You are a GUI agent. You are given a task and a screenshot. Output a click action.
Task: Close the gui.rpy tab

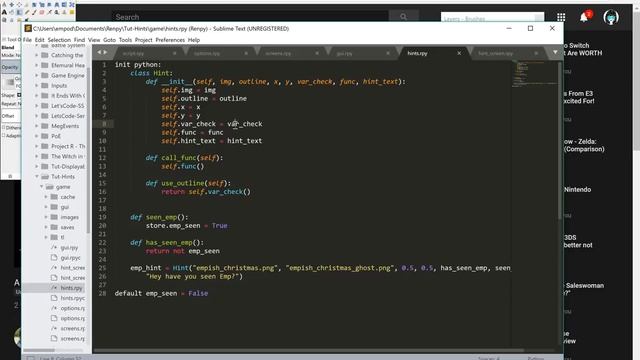point(388,53)
